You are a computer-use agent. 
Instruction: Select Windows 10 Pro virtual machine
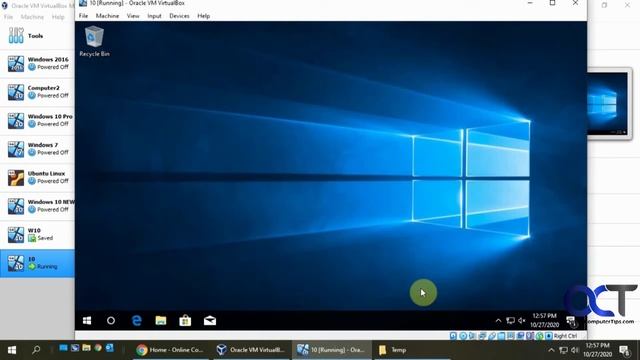(x=37, y=120)
